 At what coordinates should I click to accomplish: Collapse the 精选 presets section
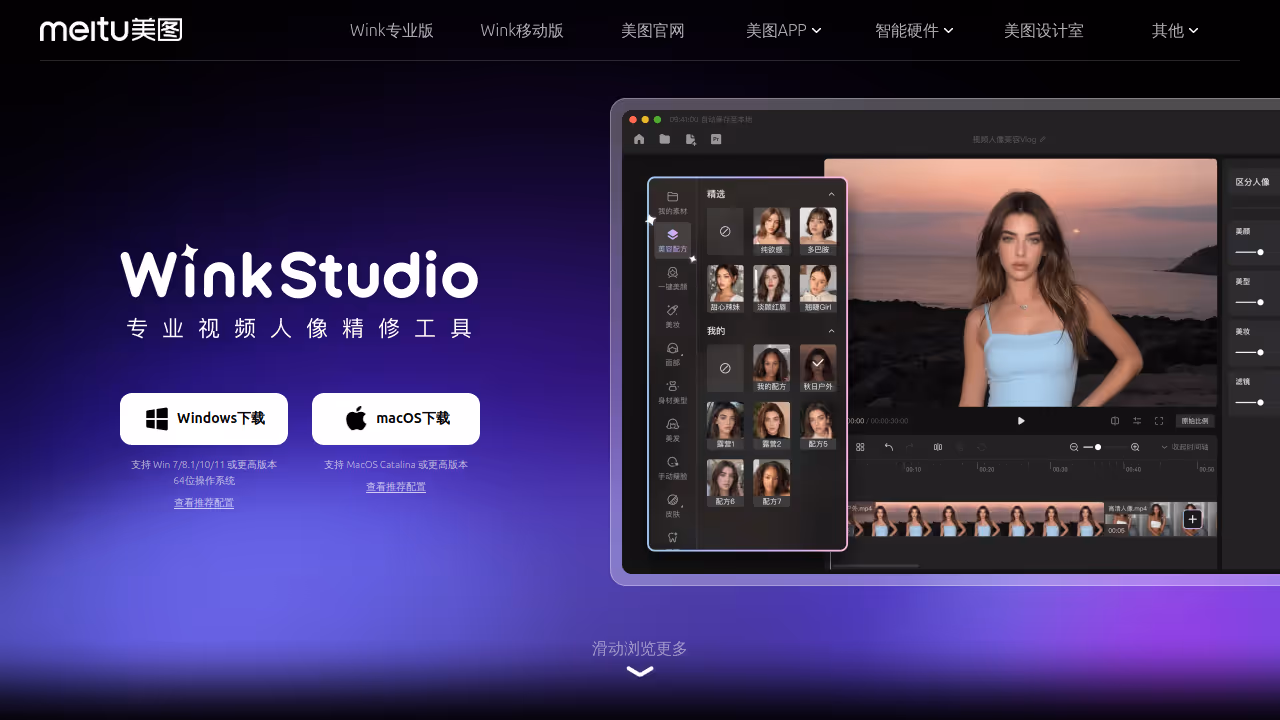pos(831,194)
